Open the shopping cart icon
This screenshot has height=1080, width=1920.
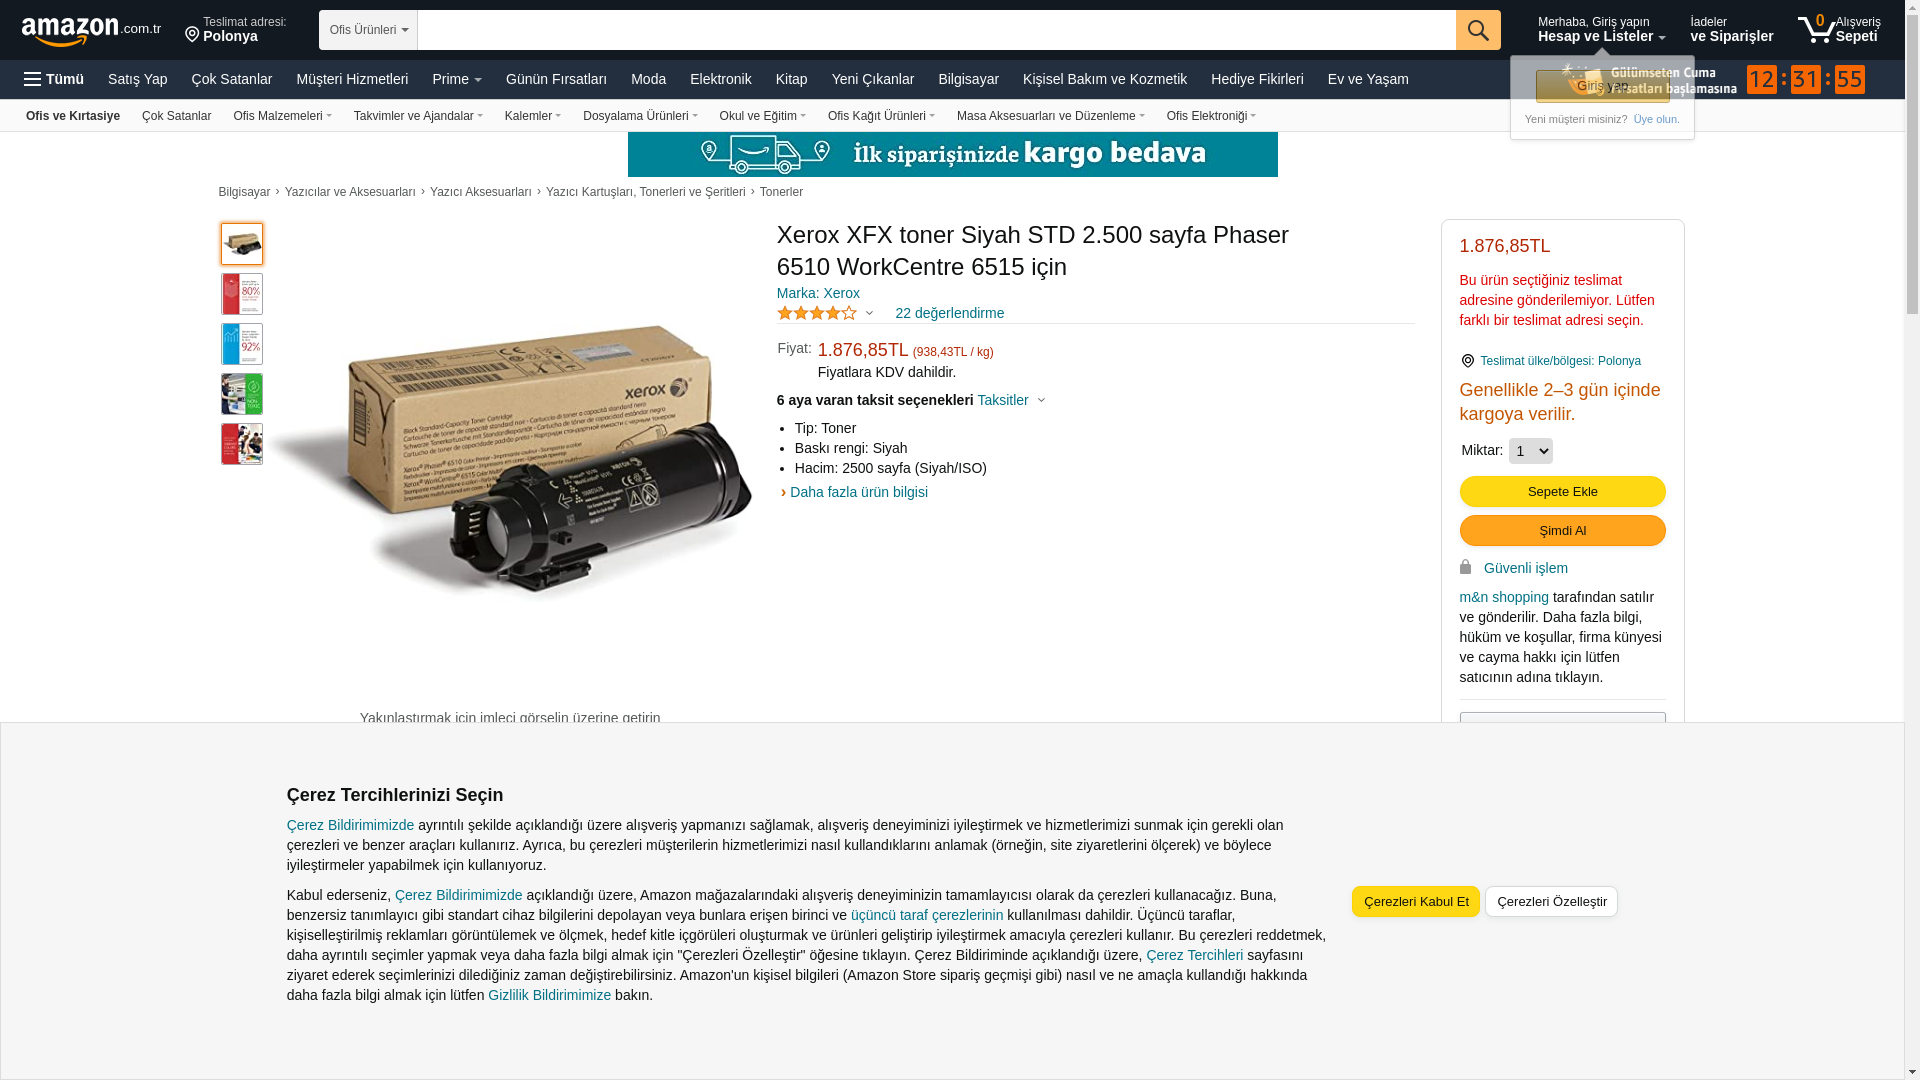1816,29
